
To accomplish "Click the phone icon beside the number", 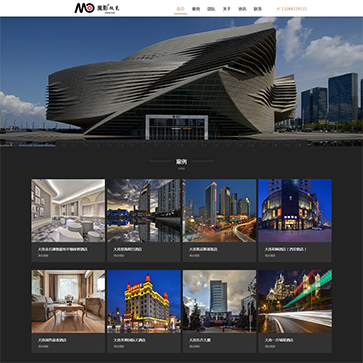I will pyautogui.click(x=278, y=9).
